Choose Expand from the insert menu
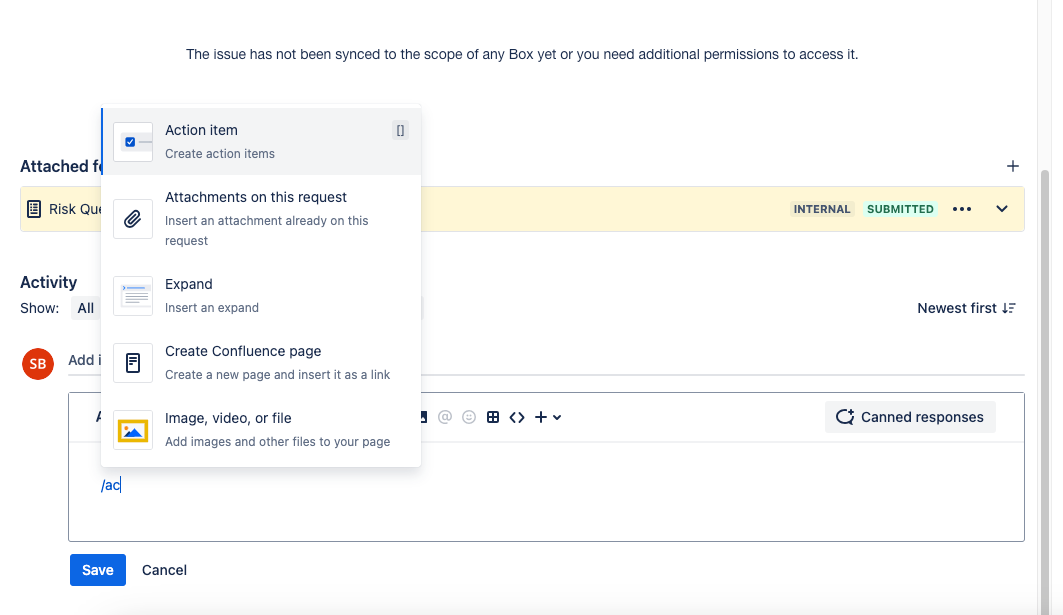 pos(260,295)
